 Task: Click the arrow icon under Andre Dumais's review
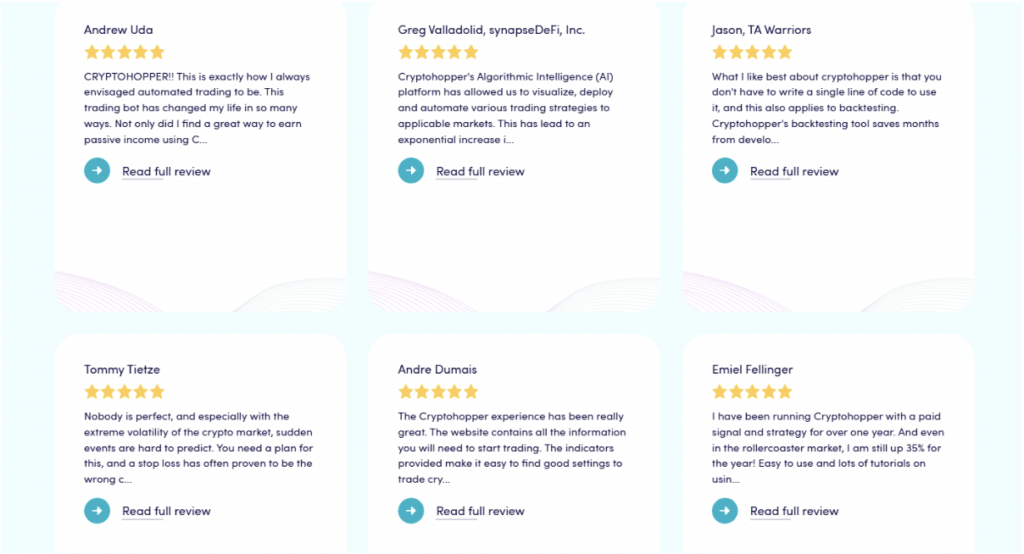tap(411, 511)
